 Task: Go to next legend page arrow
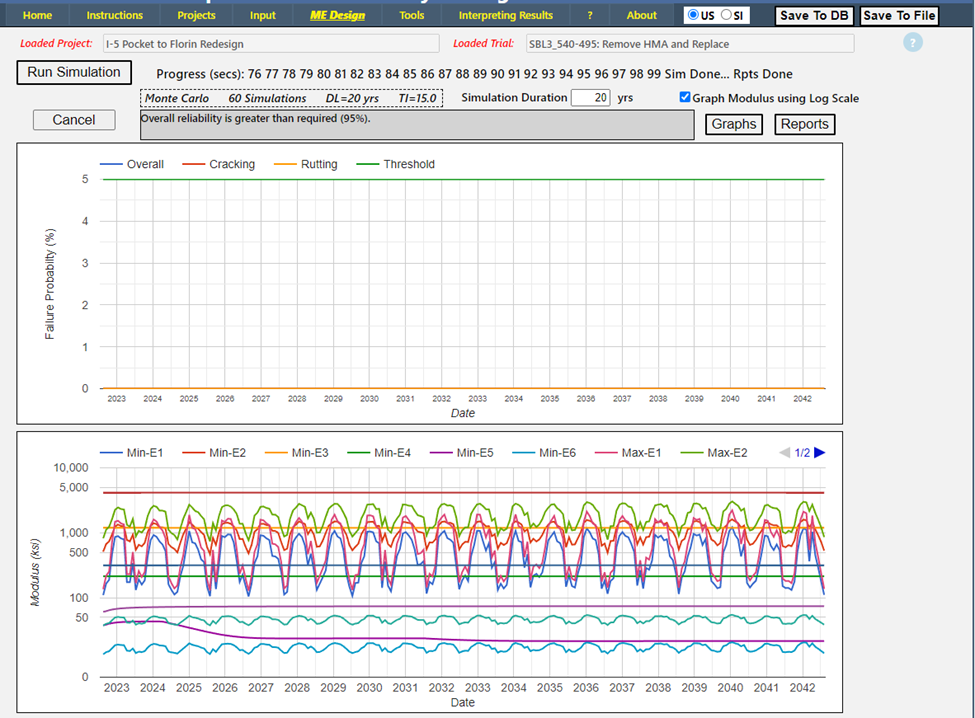point(820,453)
